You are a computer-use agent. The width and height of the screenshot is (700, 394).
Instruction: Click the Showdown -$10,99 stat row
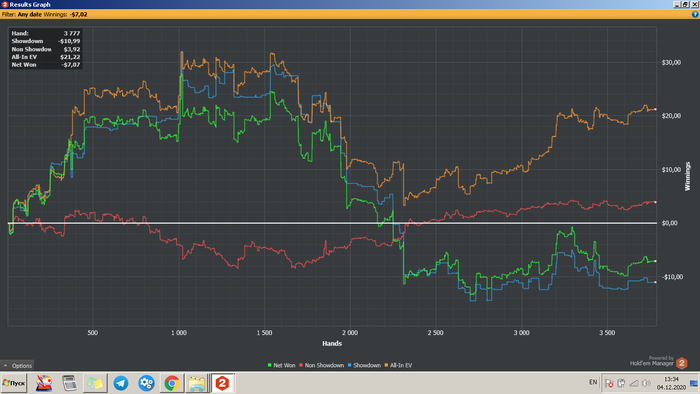point(46,41)
